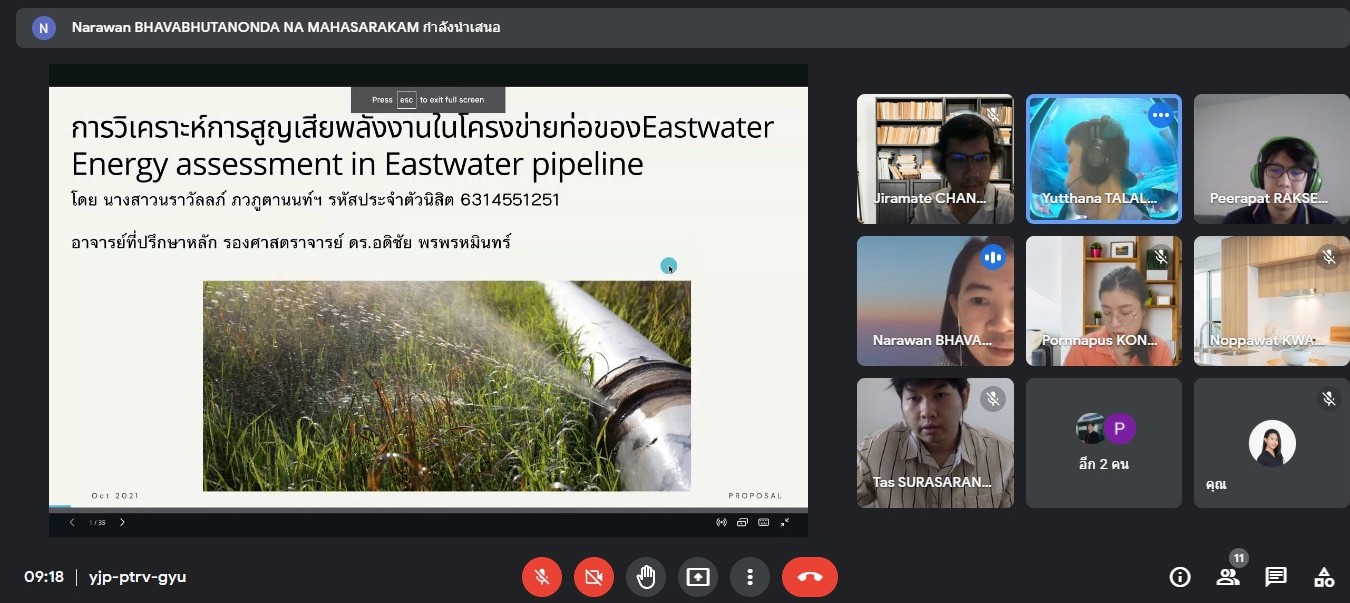1350x603 pixels.
Task: Click the presenter avatar N in the top banner
Action: pyautogui.click(x=43, y=28)
